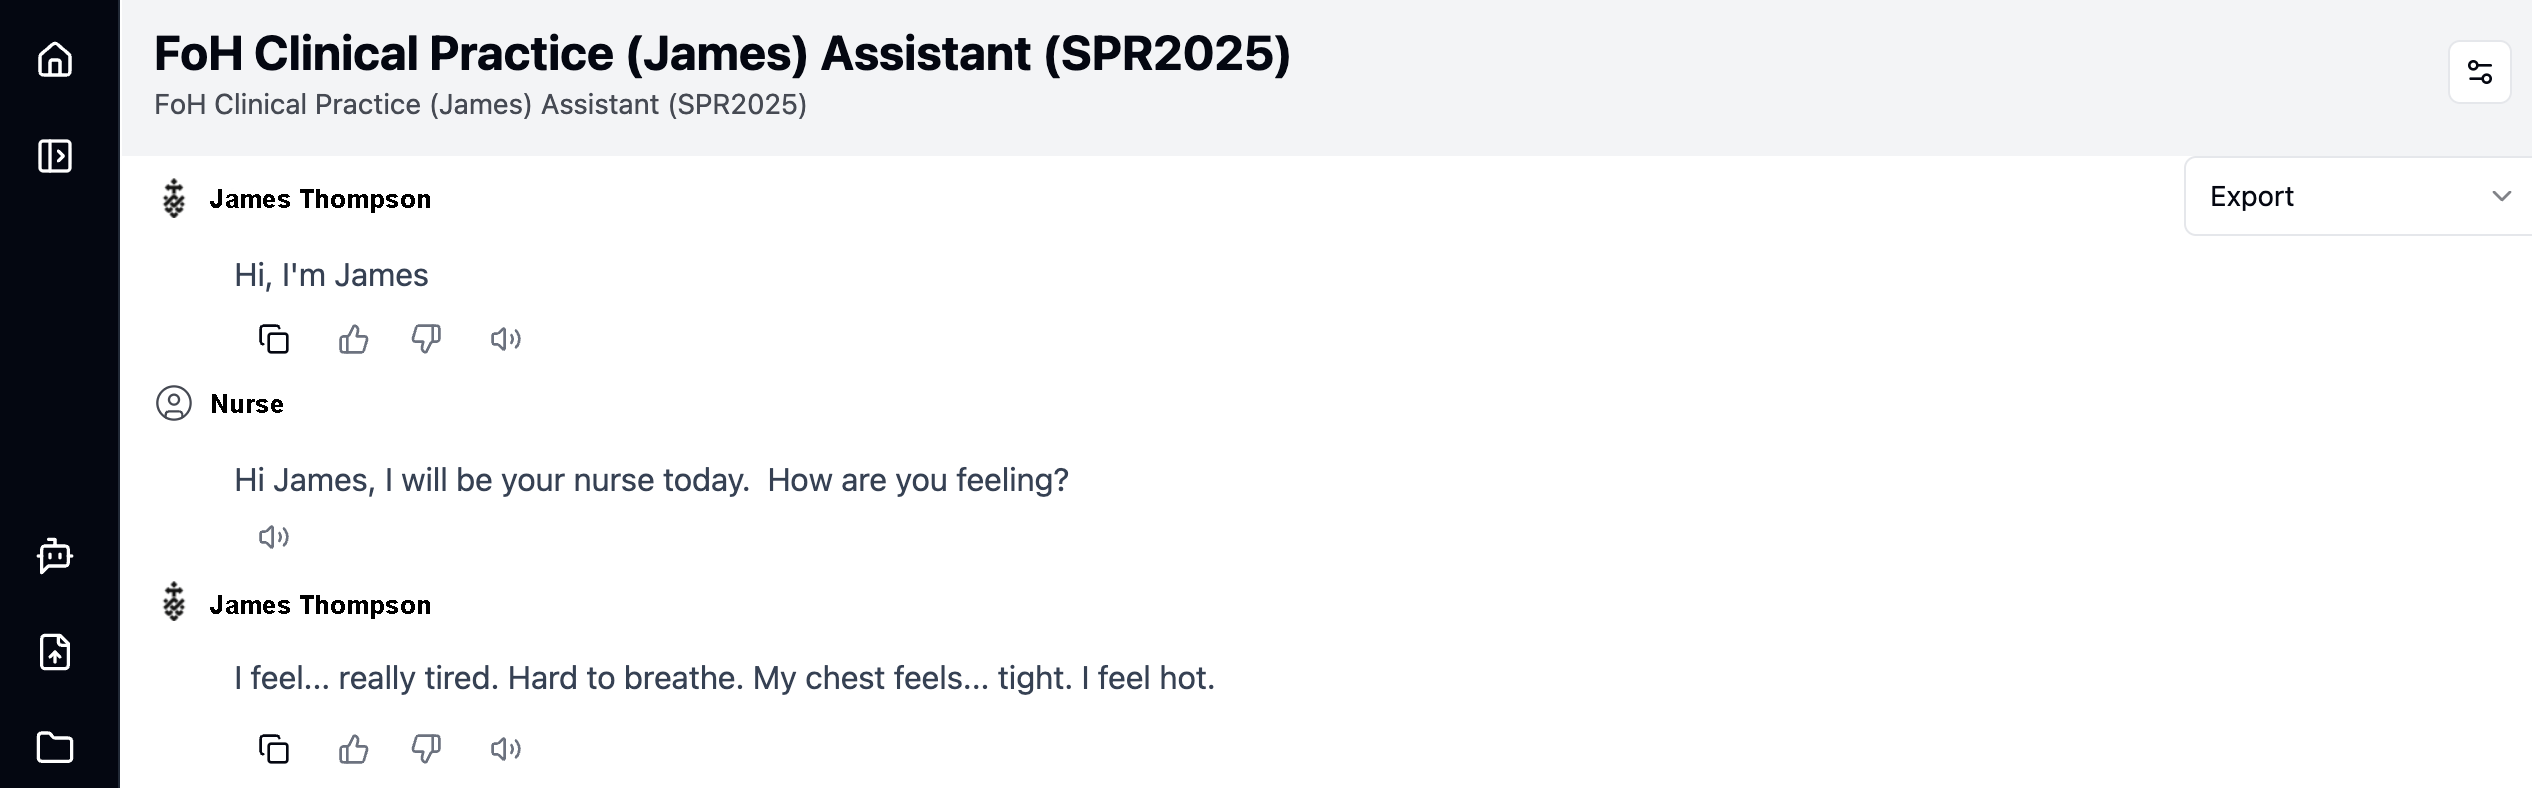Screen dimensions: 2532x788
Task: Give thumbs up to "really tired" reply
Action: pyautogui.click(x=353, y=749)
